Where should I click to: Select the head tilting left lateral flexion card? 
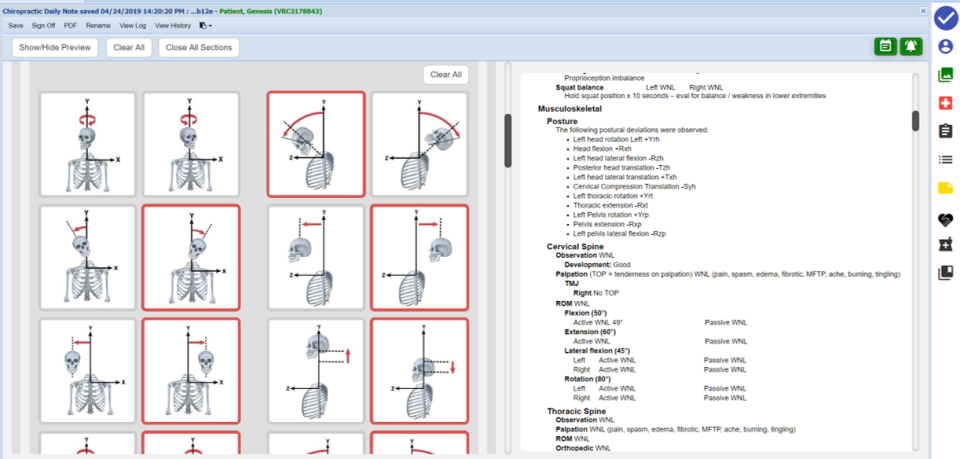tap(88, 258)
